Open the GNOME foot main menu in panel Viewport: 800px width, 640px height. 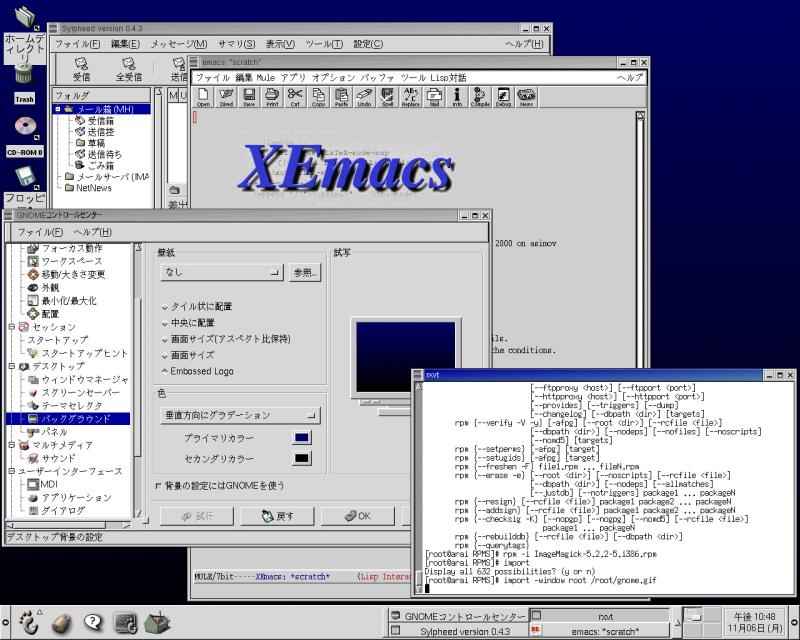[29, 622]
